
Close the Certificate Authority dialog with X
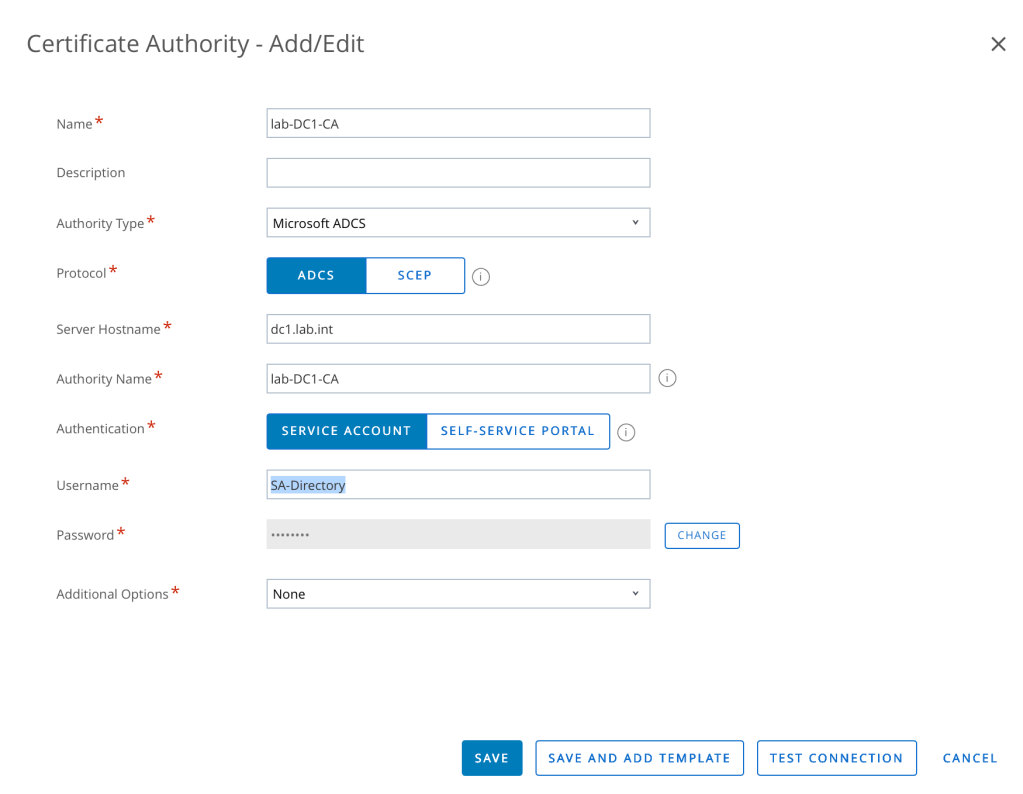[x=997, y=44]
